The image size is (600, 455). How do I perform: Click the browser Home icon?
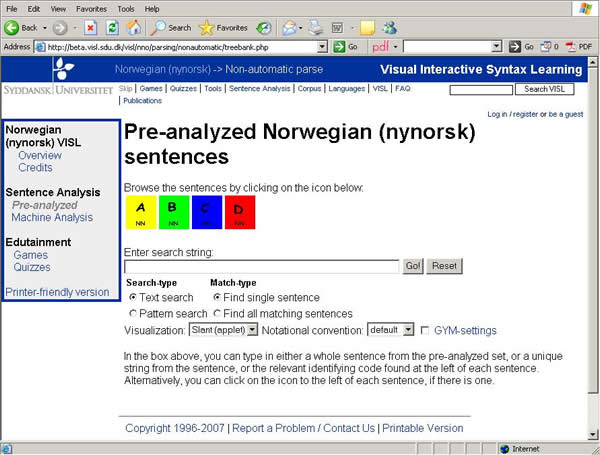pyautogui.click(x=132, y=27)
